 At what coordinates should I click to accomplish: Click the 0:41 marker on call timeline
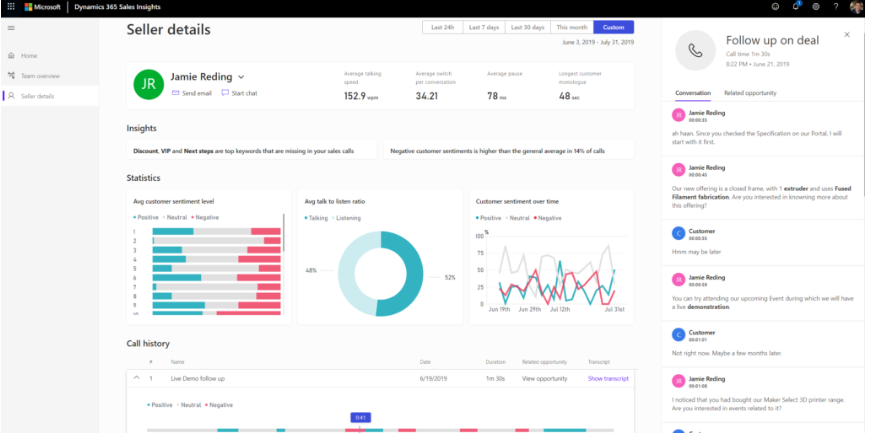point(360,417)
